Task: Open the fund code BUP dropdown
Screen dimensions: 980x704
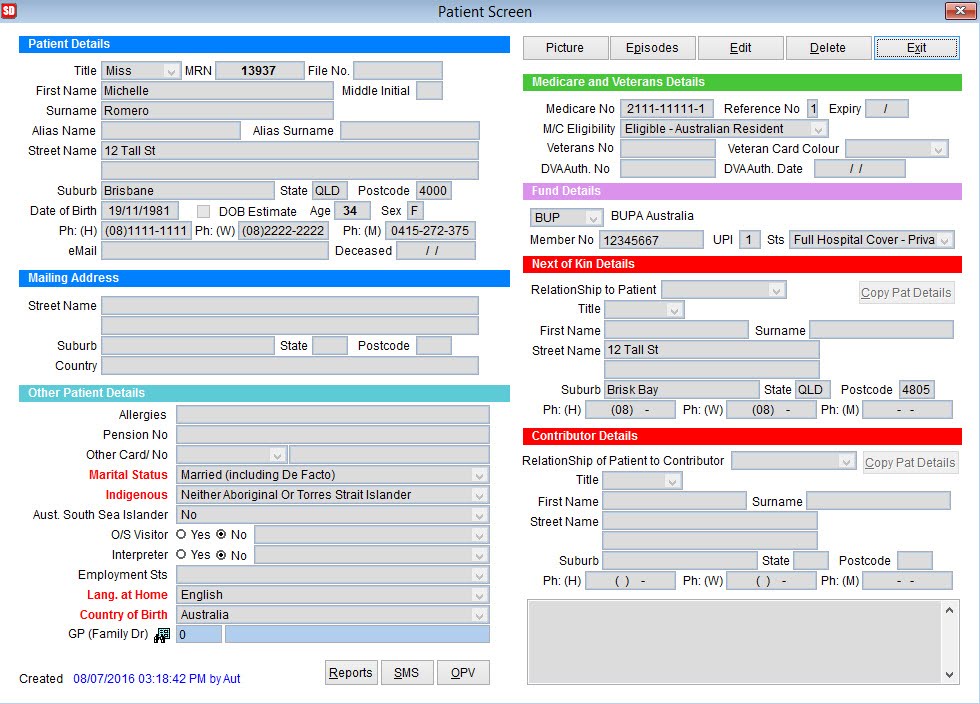Action: [x=592, y=218]
